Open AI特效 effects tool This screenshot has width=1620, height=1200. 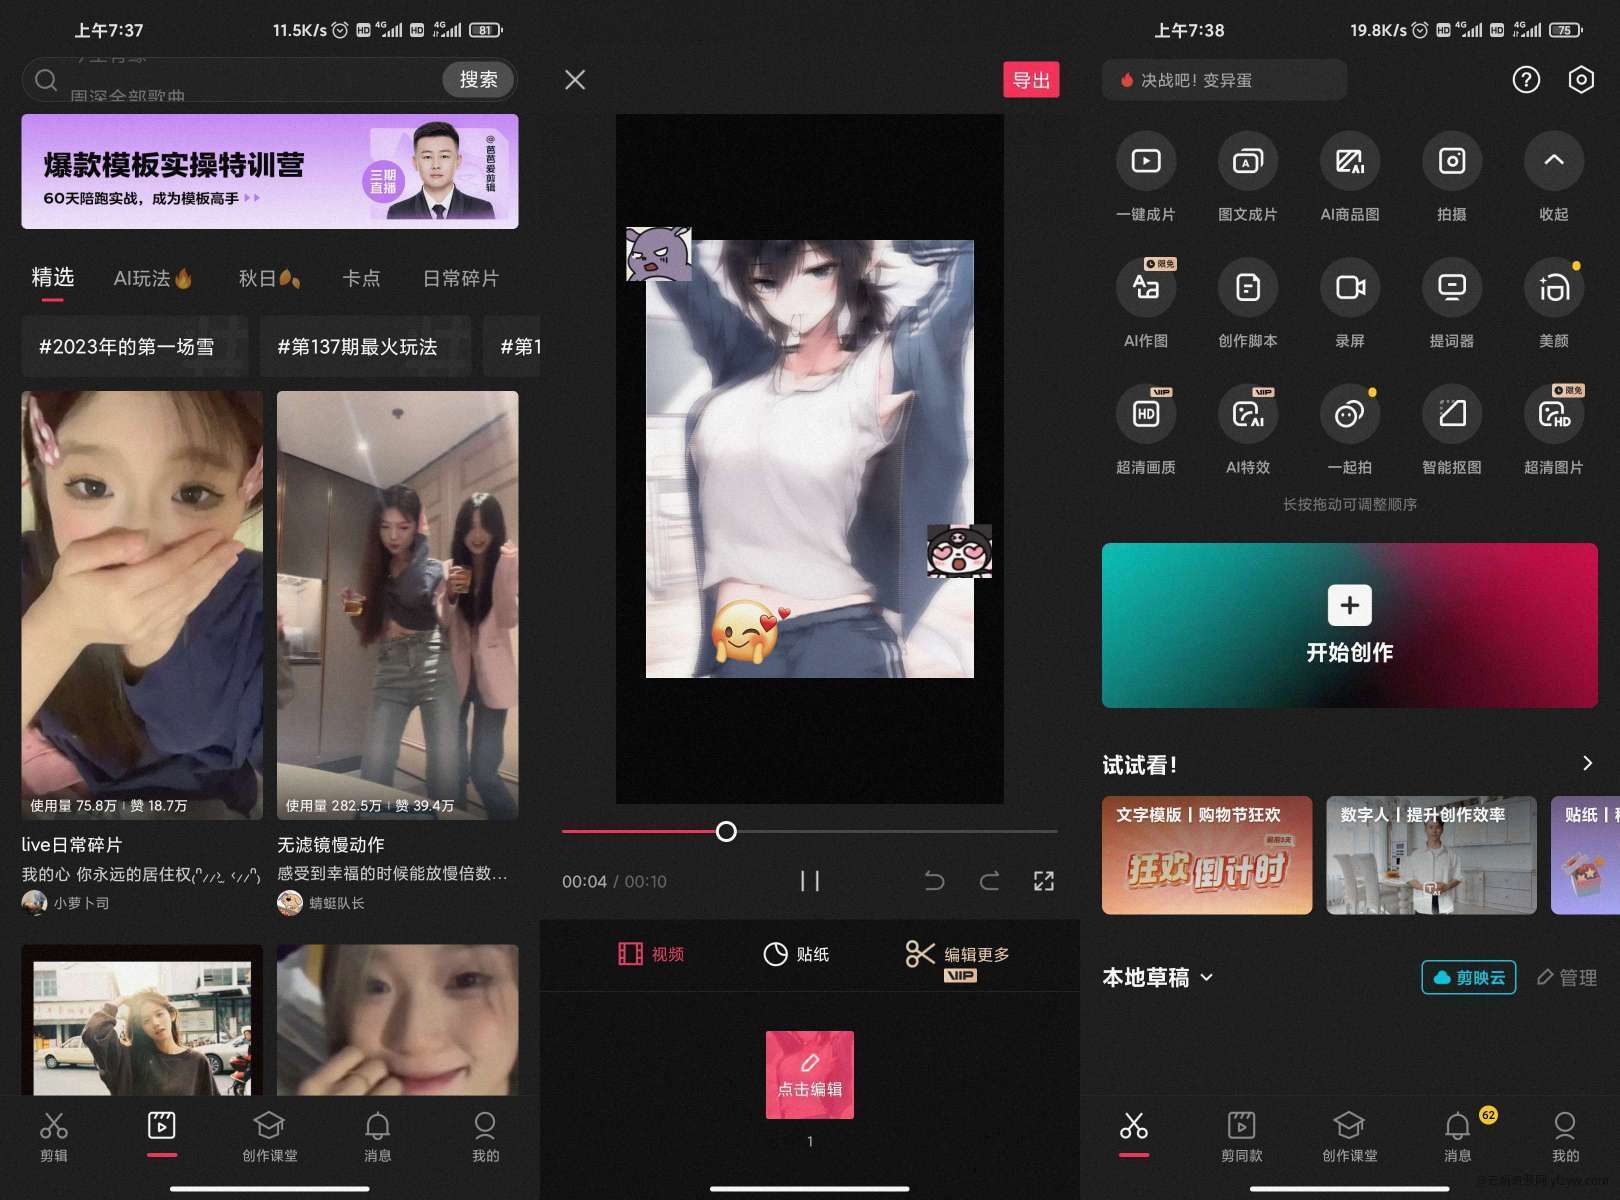(1248, 430)
